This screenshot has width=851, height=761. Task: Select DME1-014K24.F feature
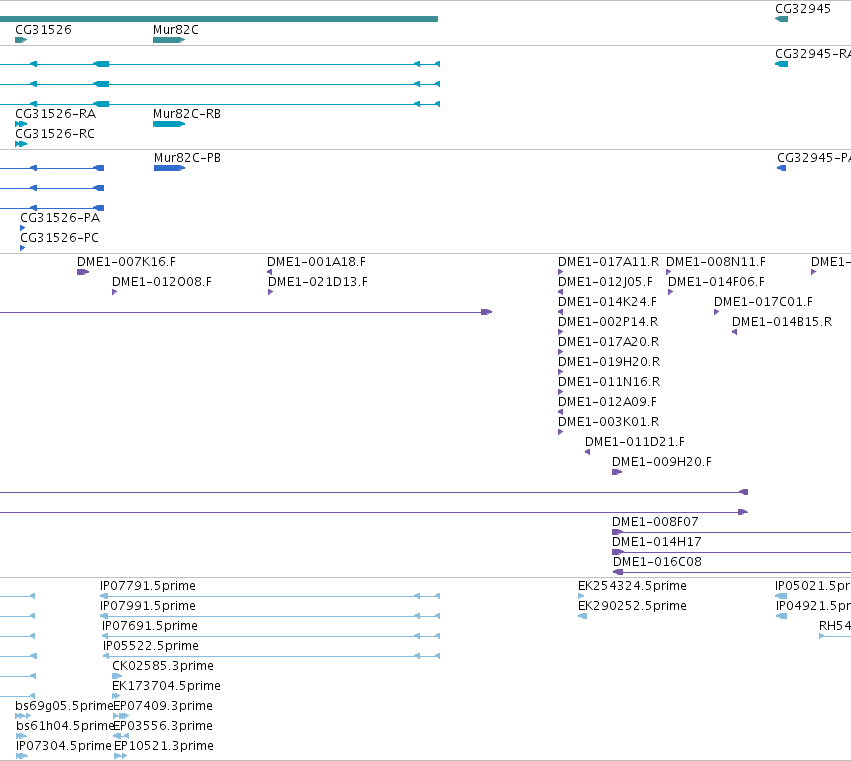coord(561,312)
